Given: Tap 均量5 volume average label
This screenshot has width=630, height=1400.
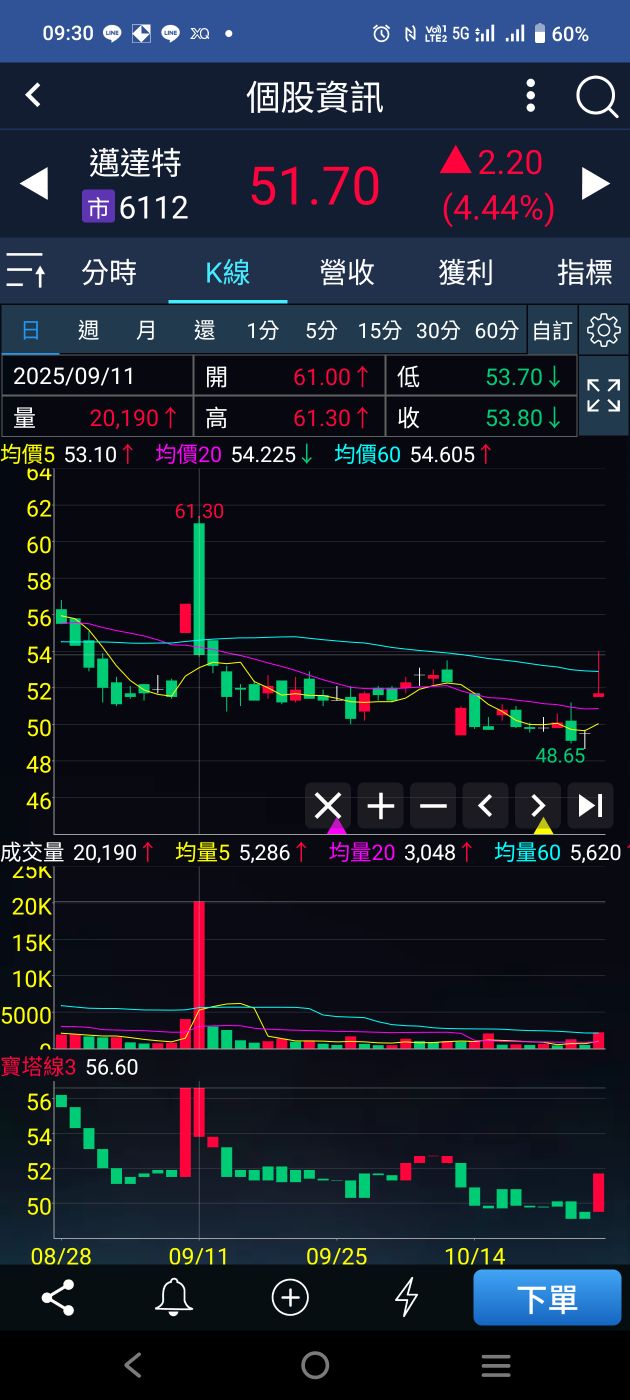Looking at the screenshot, I should pos(203,853).
